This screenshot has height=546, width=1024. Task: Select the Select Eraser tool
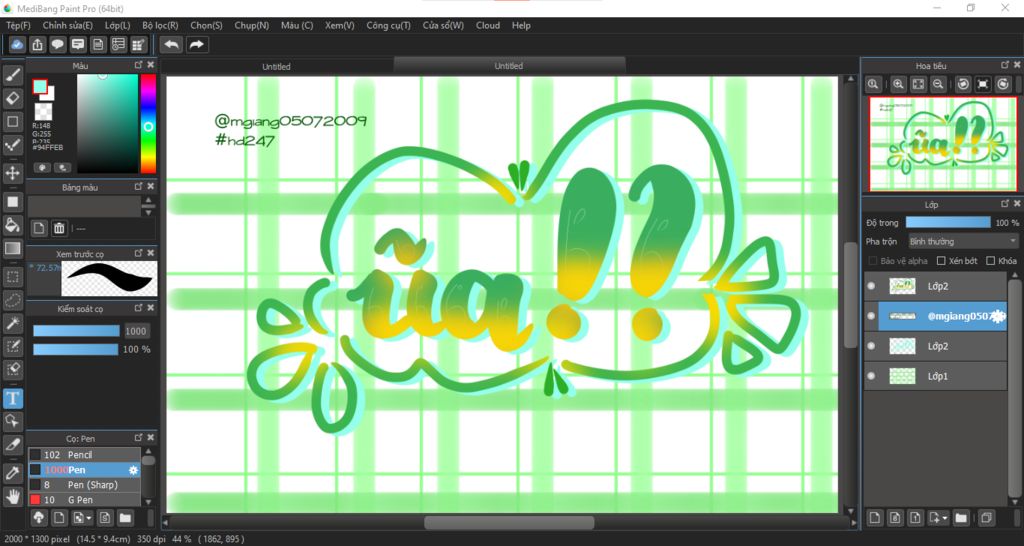click(13, 369)
